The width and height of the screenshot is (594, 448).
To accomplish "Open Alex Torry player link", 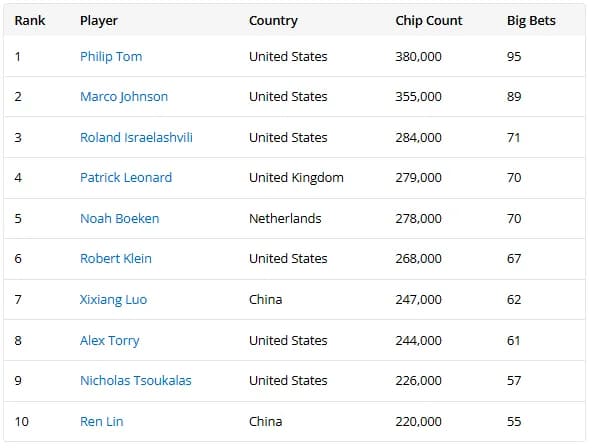I will click(109, 340).
